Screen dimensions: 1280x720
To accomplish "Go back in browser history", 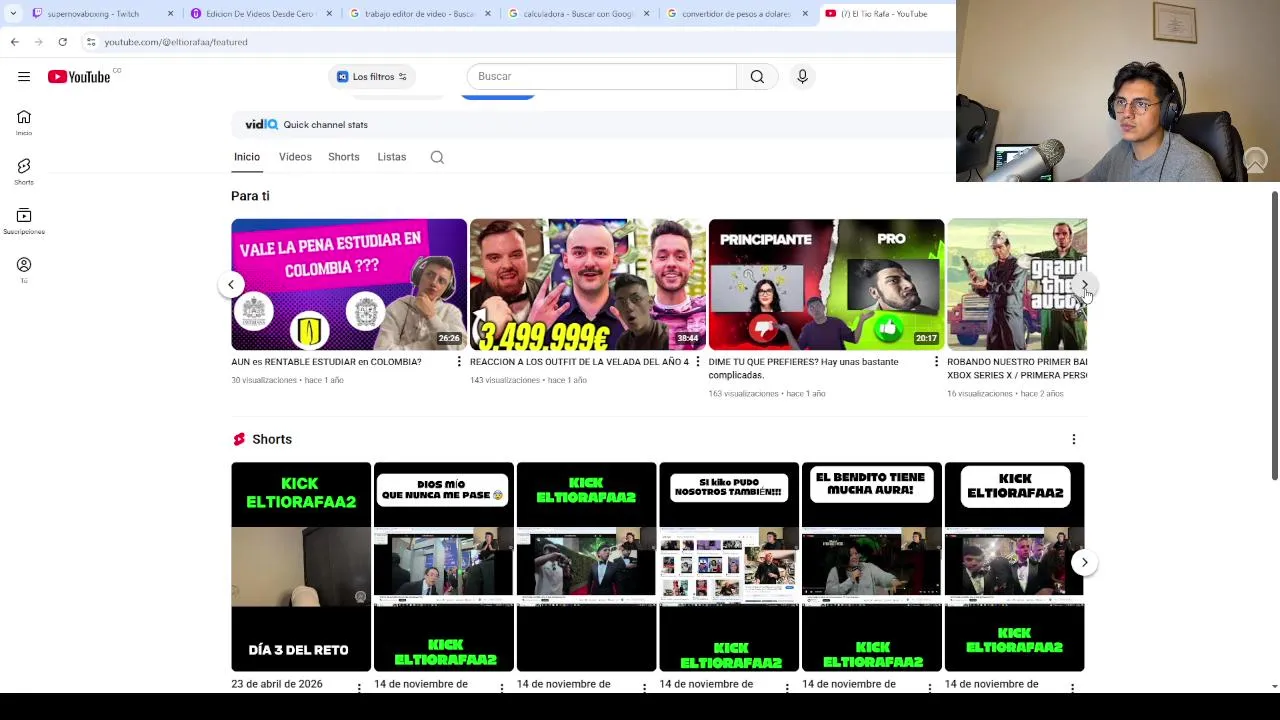I will pos(15,42).
